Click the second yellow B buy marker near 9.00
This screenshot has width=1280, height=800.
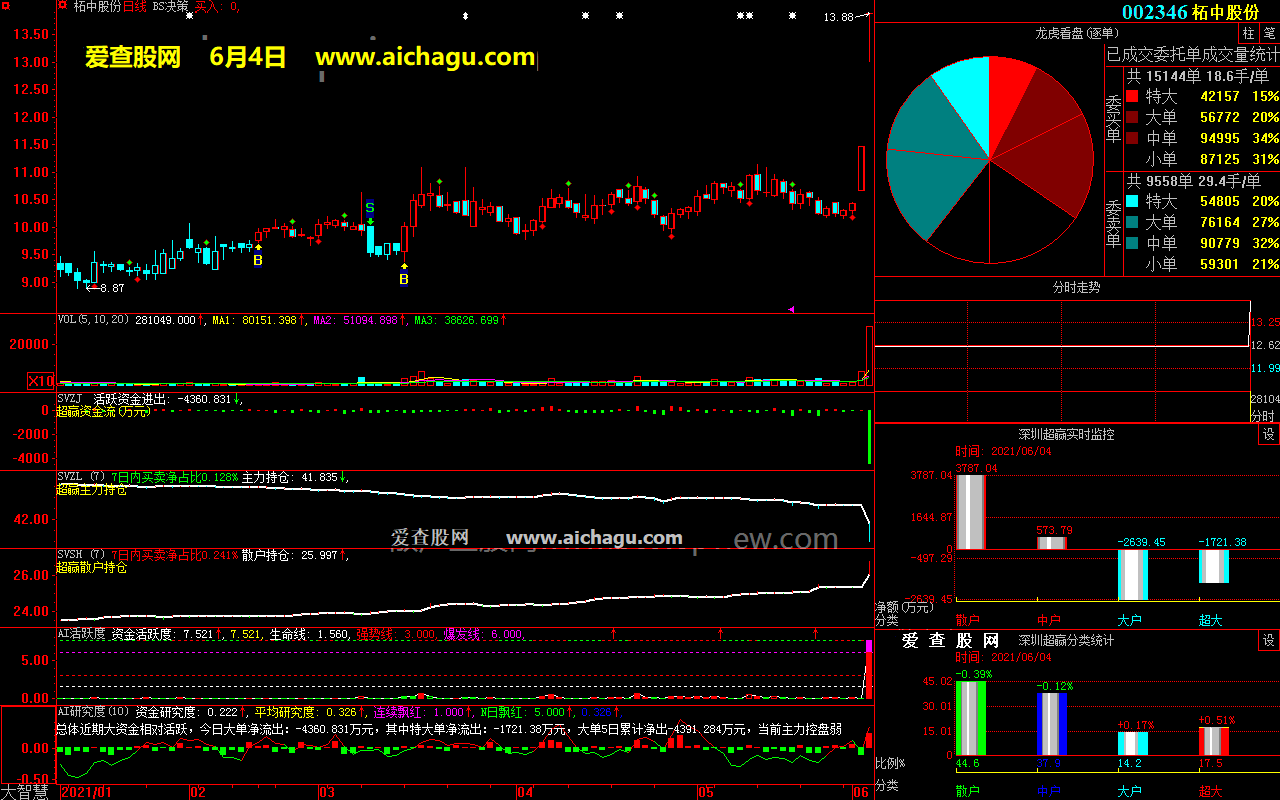(x=404, y=279)
